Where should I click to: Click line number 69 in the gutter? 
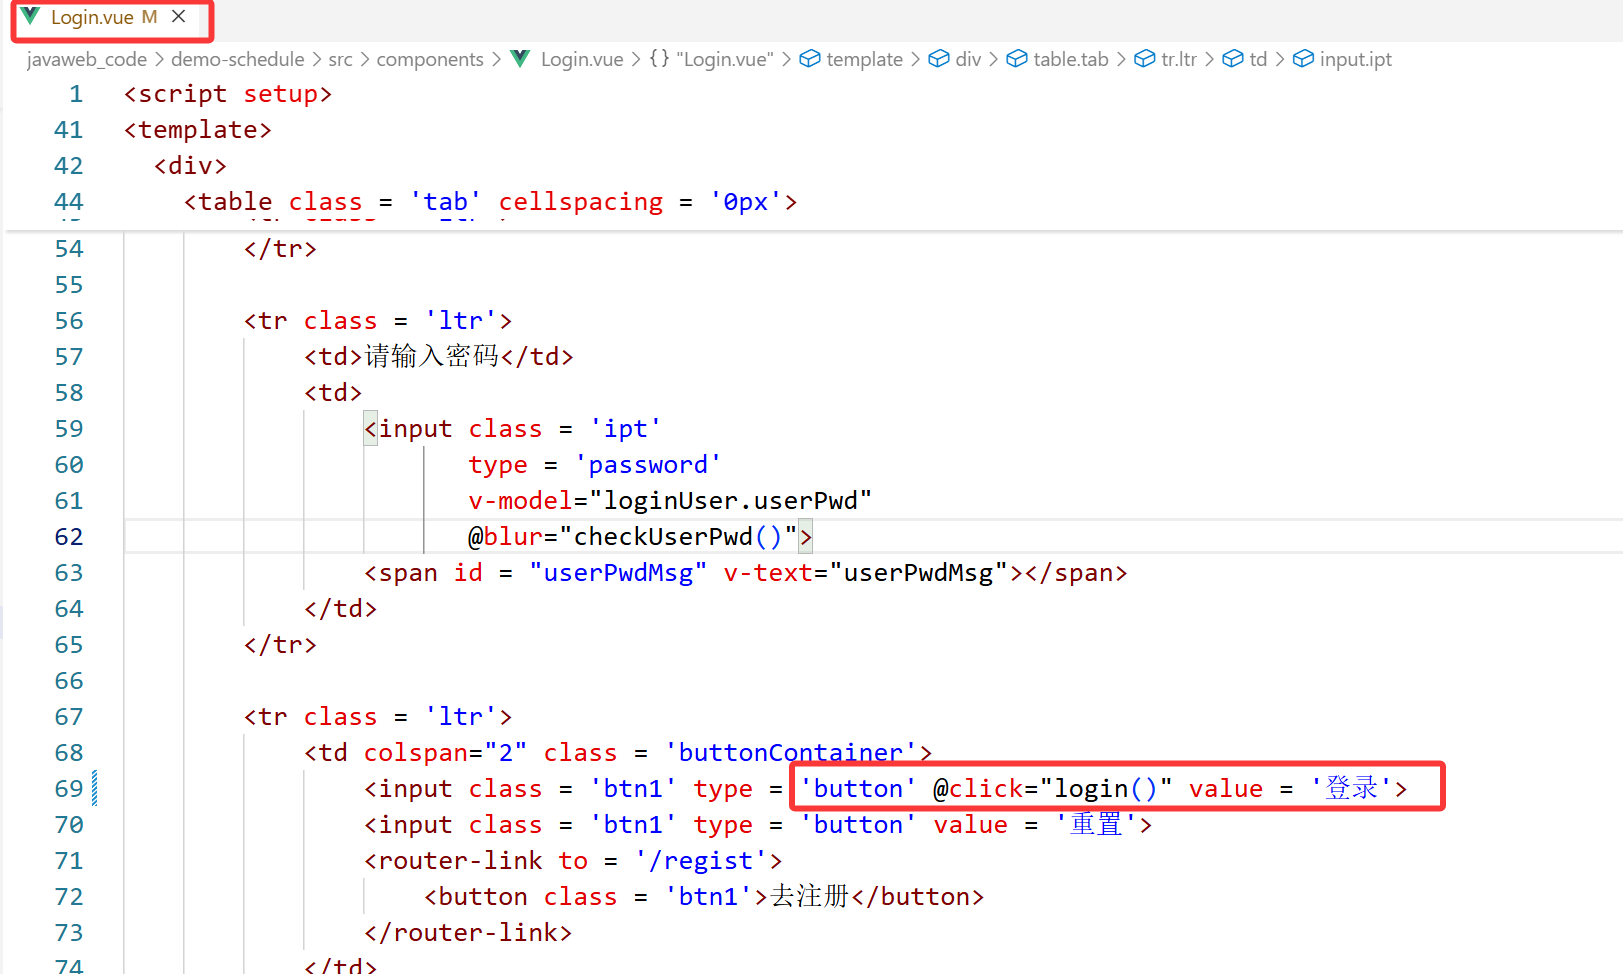click(x=69, y=789)
